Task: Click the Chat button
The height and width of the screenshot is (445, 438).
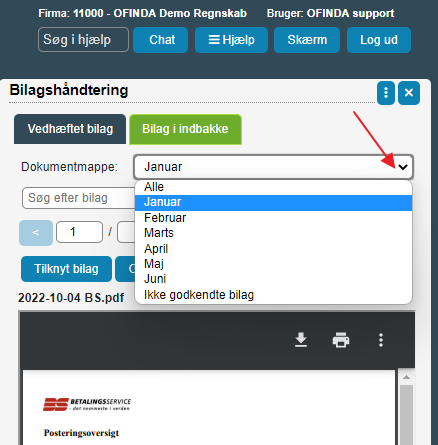Action: tap(161, 40)
